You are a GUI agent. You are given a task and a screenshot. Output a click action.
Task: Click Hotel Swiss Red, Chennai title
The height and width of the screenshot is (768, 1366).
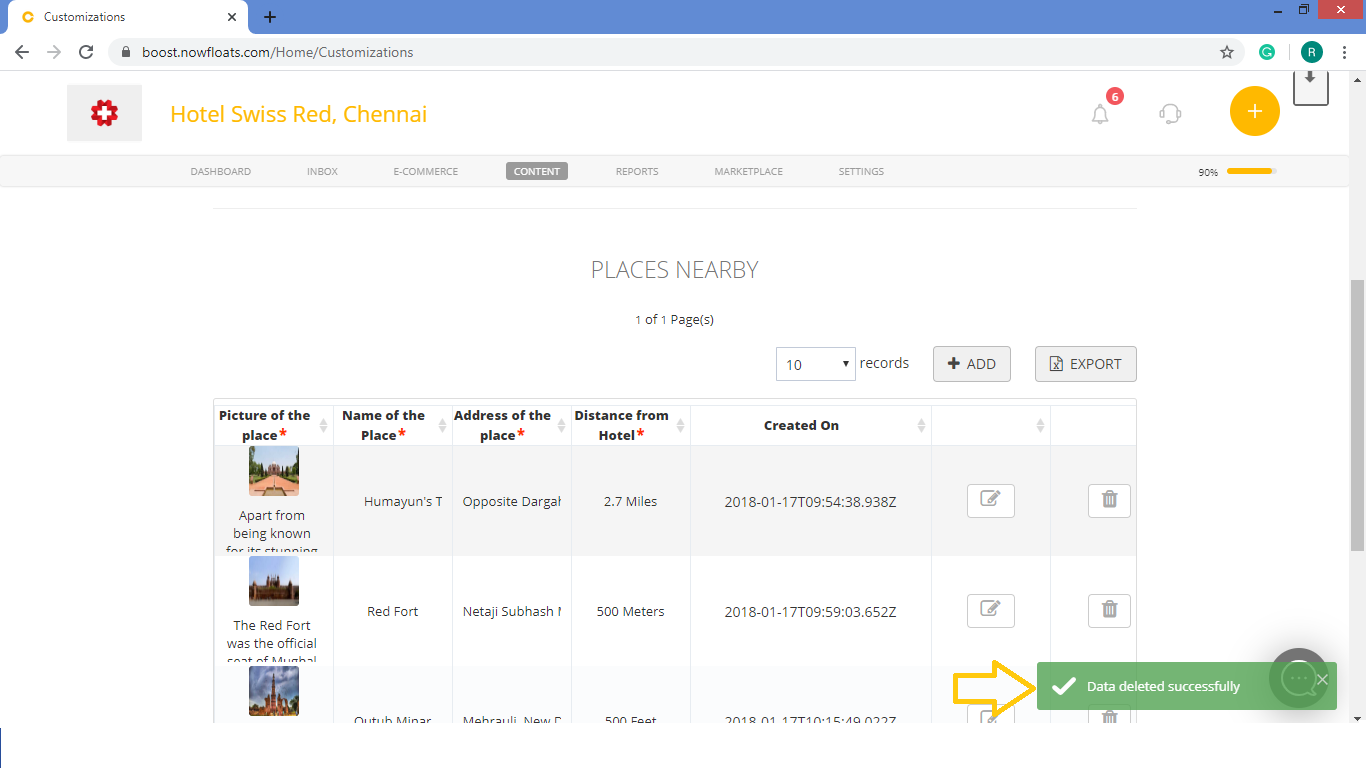coord(299,114)
